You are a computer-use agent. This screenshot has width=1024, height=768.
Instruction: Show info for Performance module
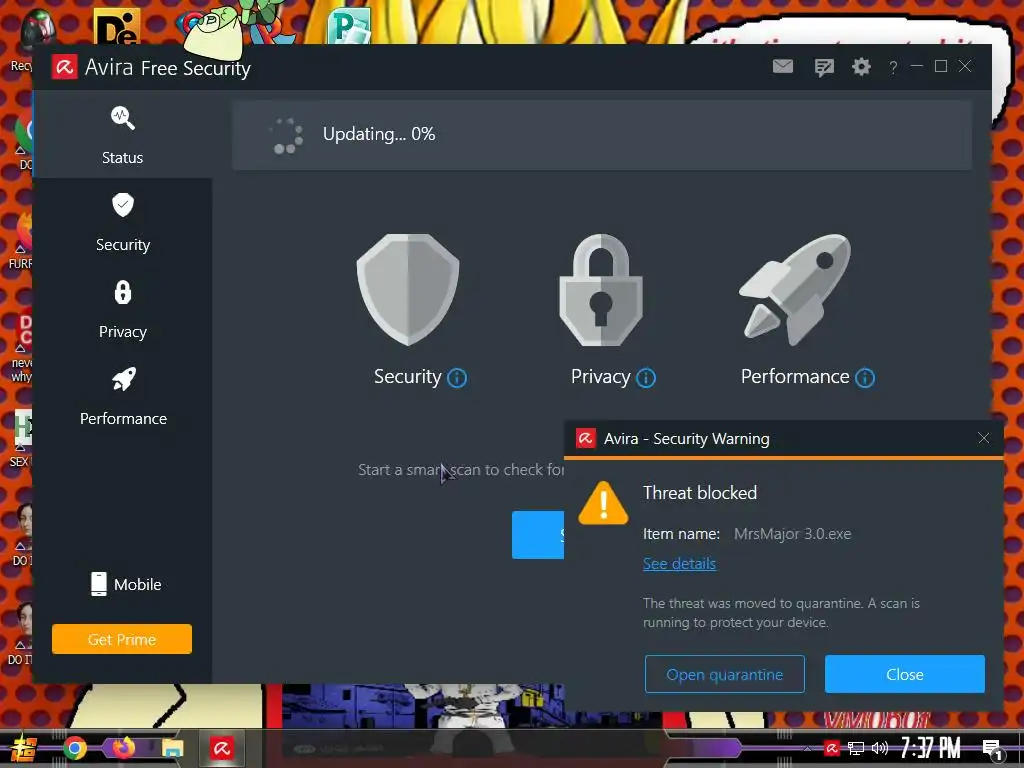click(865, 377)
